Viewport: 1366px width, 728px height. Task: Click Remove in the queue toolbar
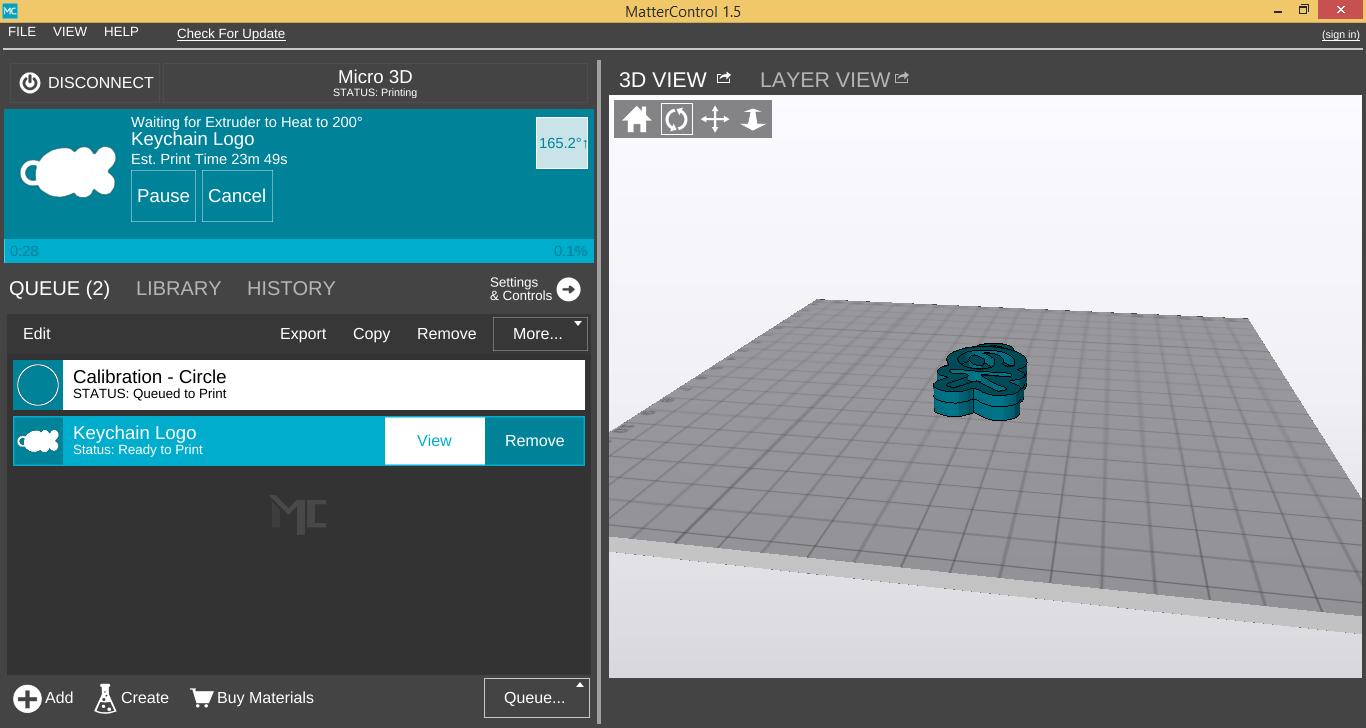click(x=446, y=334)
